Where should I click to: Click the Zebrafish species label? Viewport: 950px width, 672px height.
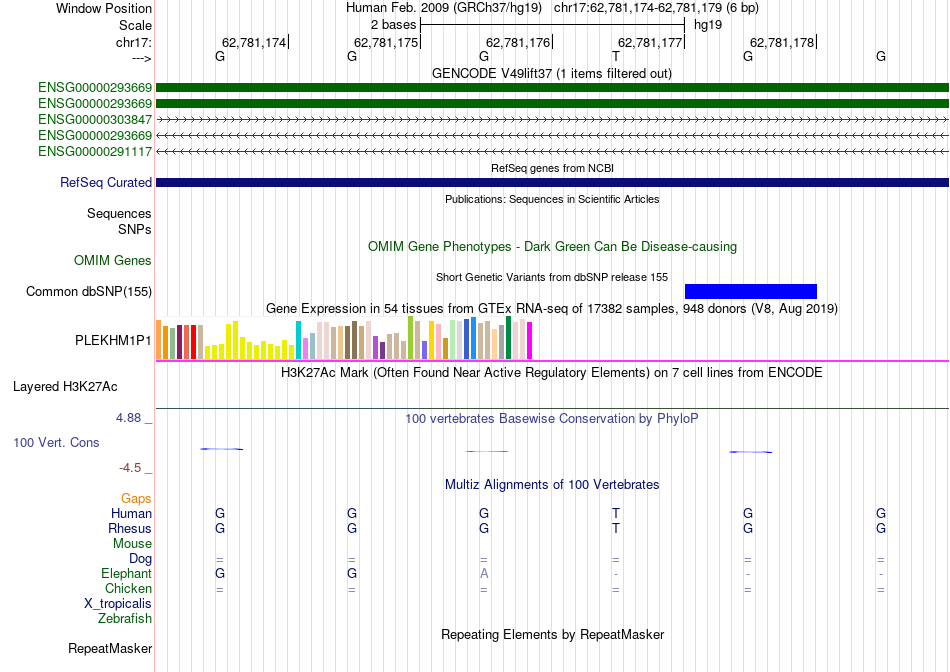125,619
